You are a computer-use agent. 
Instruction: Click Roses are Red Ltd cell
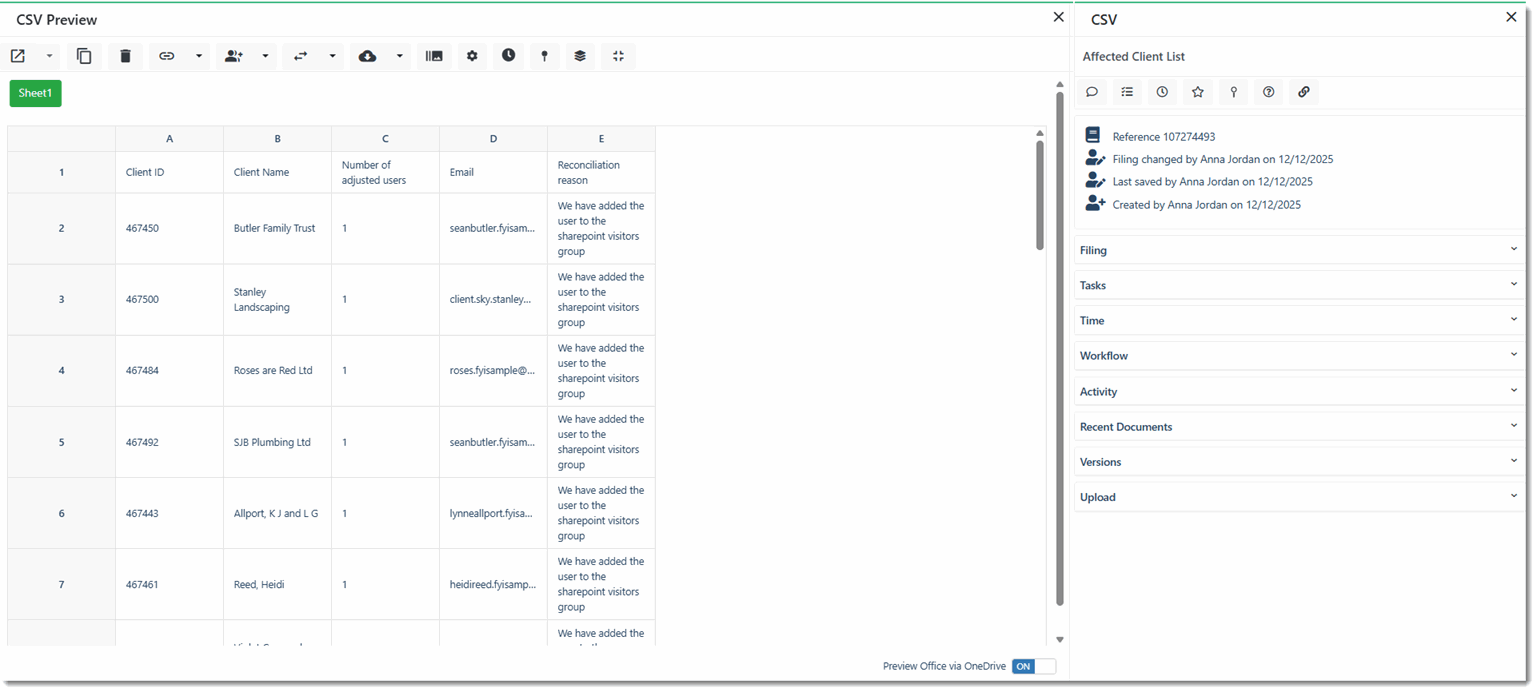(277, 371)
